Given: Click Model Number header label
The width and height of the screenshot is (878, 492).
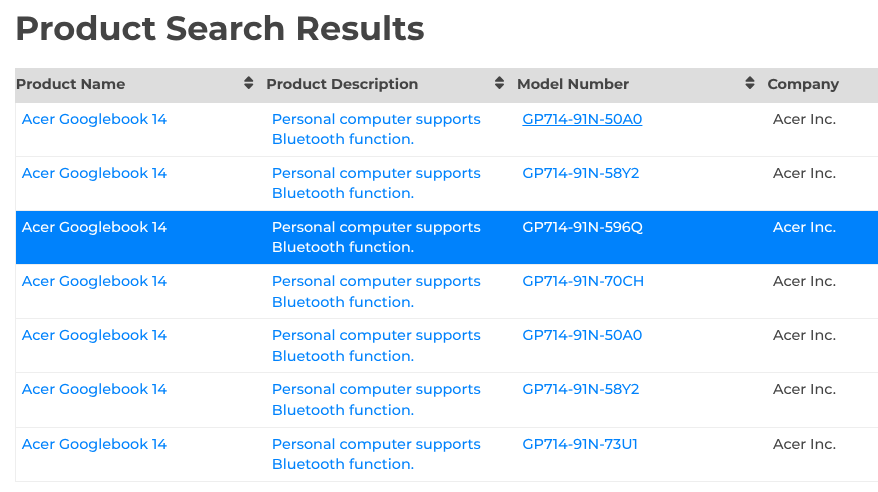Looking at the screenshot, I should [573, 84].
